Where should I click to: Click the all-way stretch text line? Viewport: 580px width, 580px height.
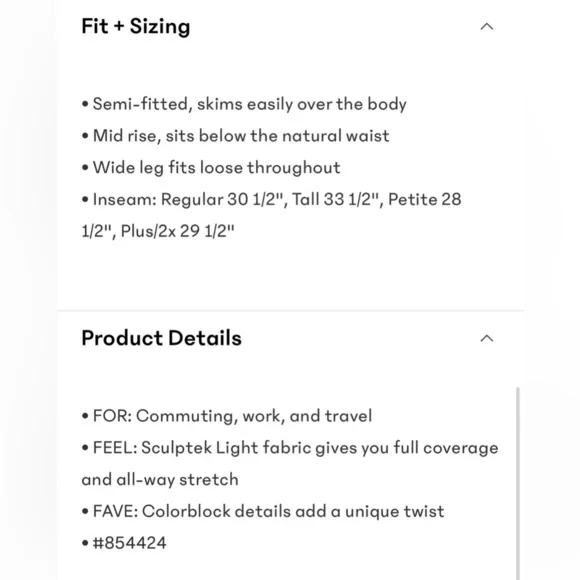[160, 479]
